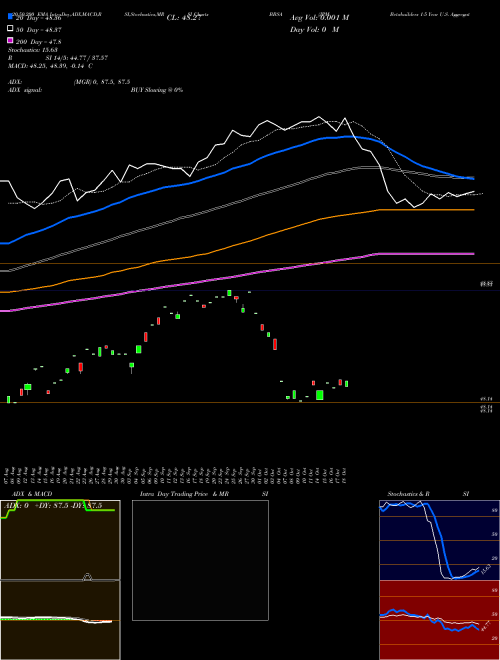Select the '200 Day = 47.8' legend text

tap(39, 42)
